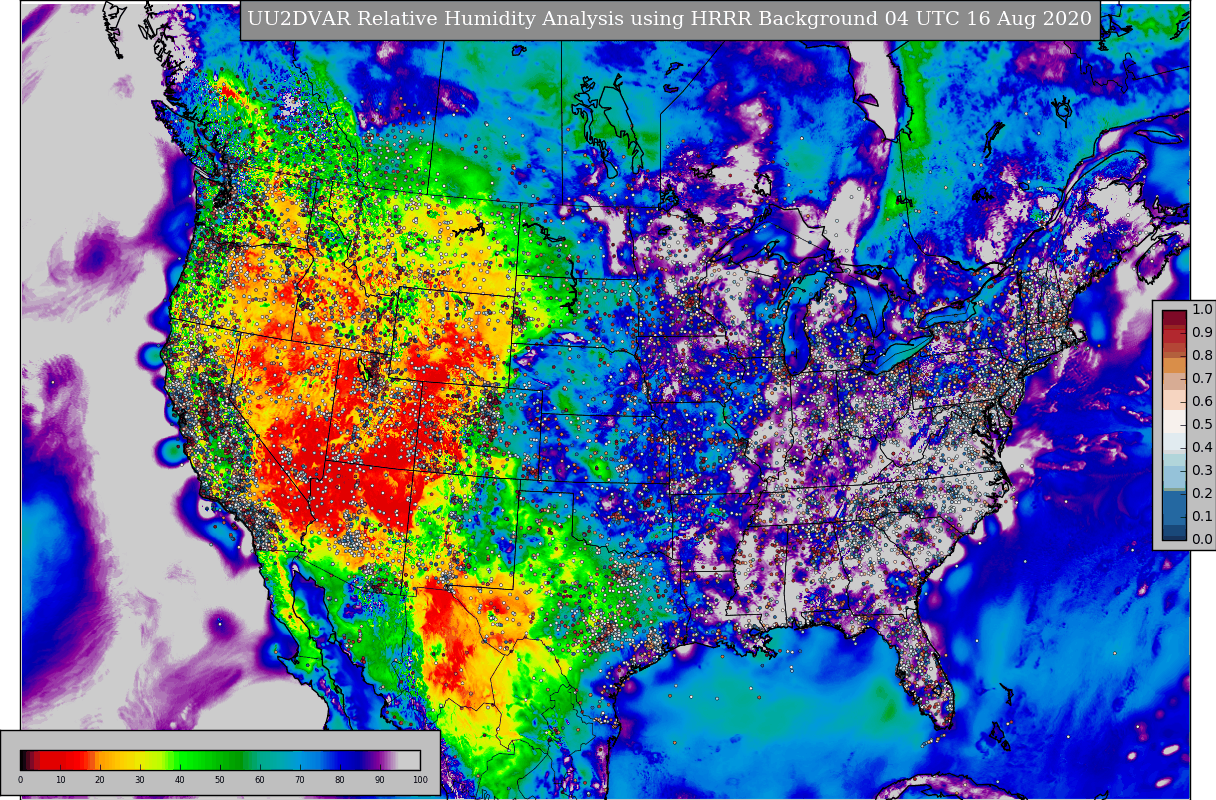Click the 0.1 label on the right colorbar
This screenshot has height=800, width=1216.
1202,516
